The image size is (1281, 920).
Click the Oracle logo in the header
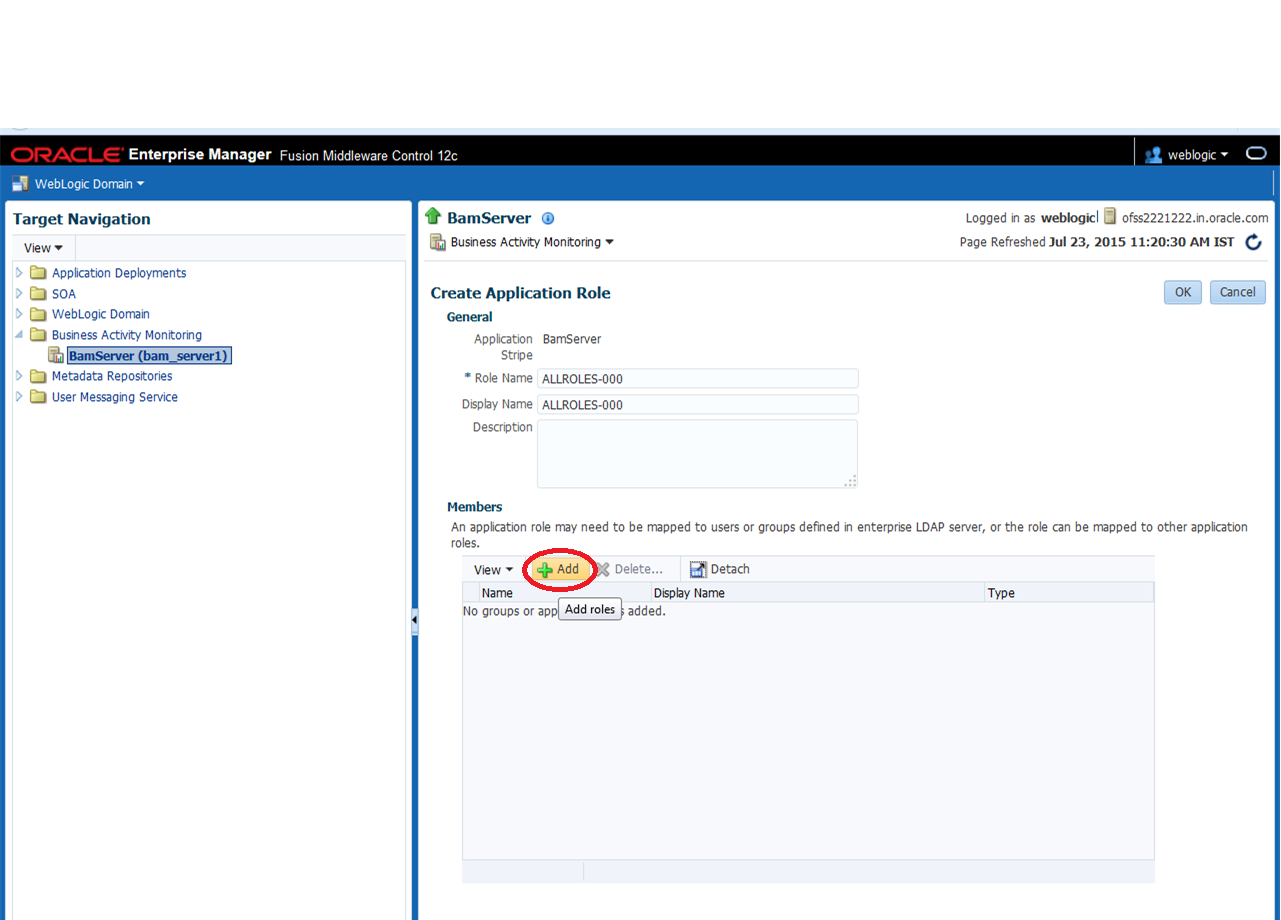pyautogui.click(x=68, y=155)
